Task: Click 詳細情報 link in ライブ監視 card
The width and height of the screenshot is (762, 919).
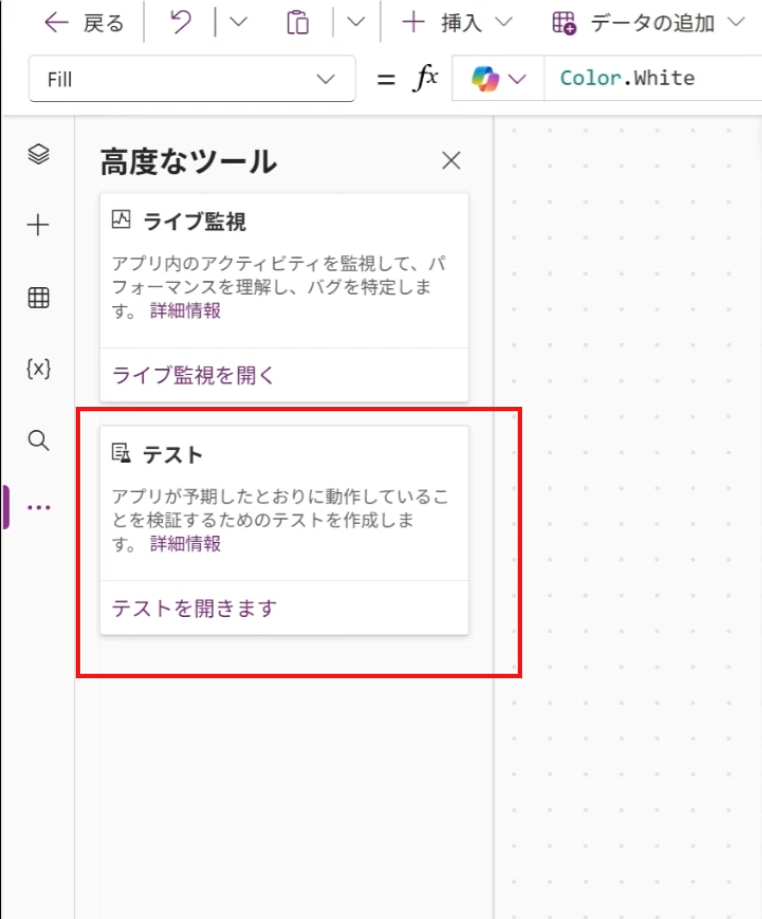Action: point(185,310)
